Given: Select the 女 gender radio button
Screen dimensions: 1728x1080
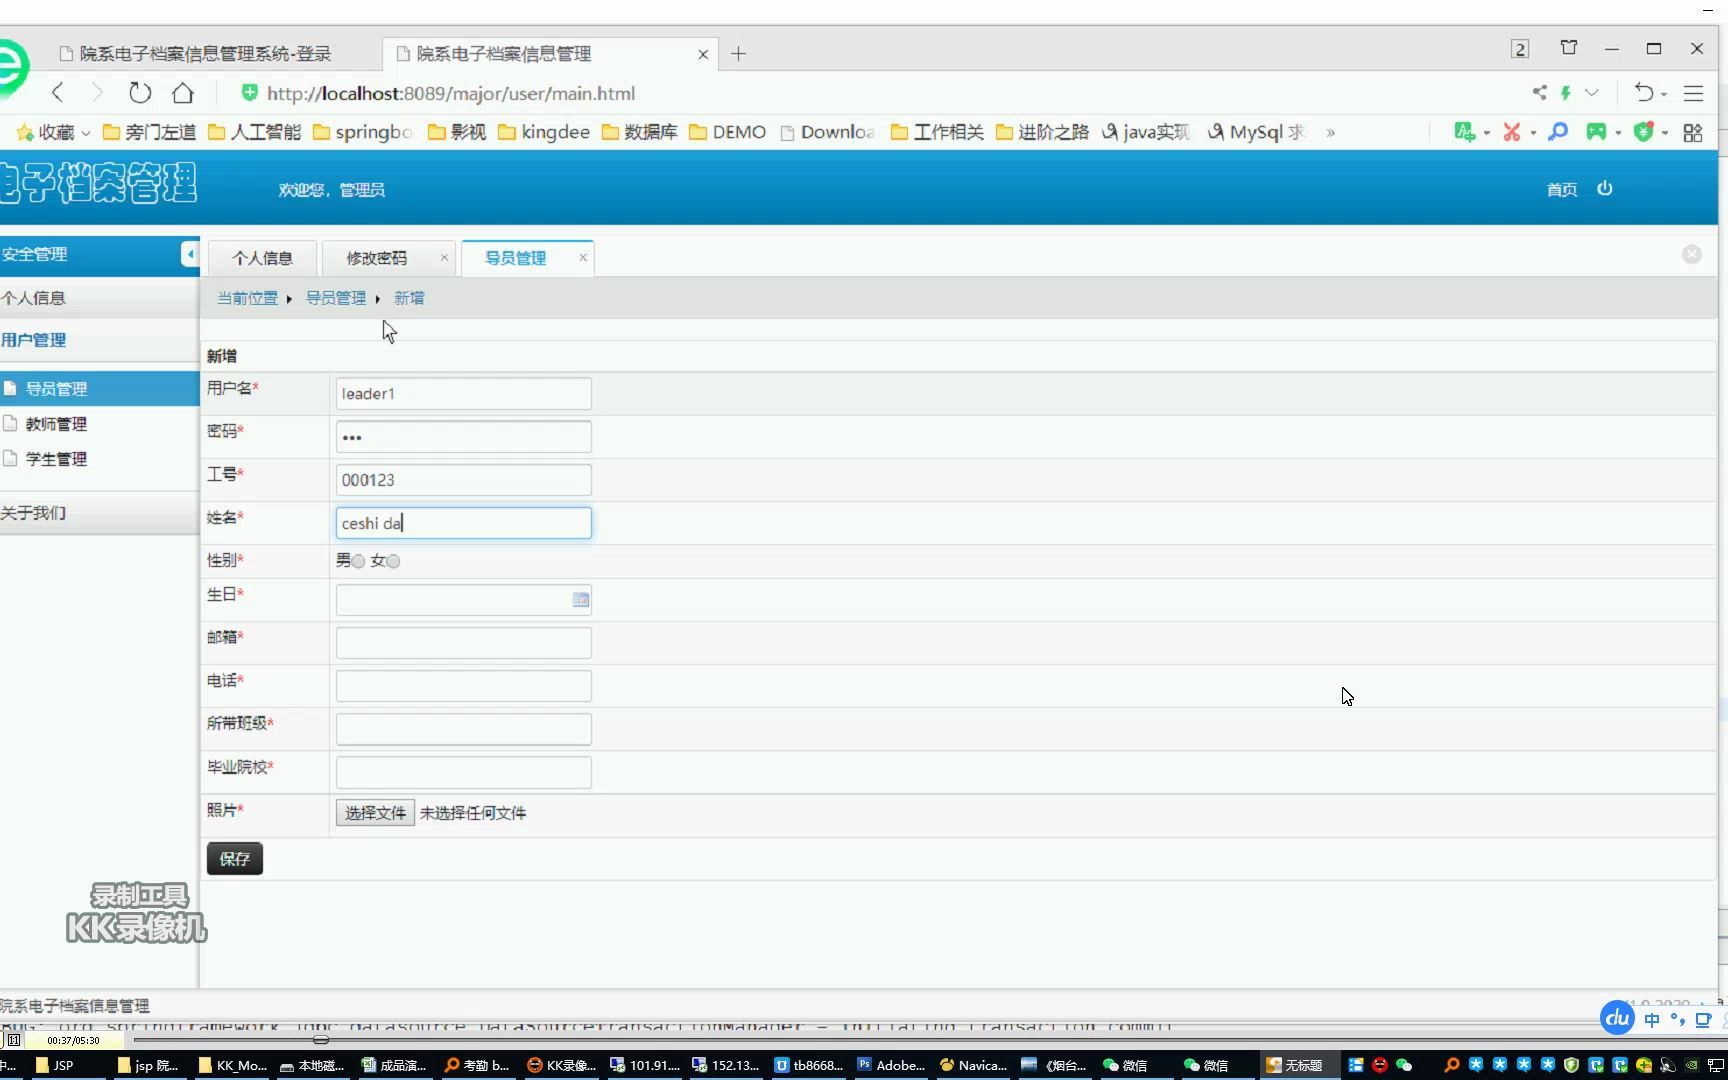Looking at the screenshot, I should click(393, 561).
